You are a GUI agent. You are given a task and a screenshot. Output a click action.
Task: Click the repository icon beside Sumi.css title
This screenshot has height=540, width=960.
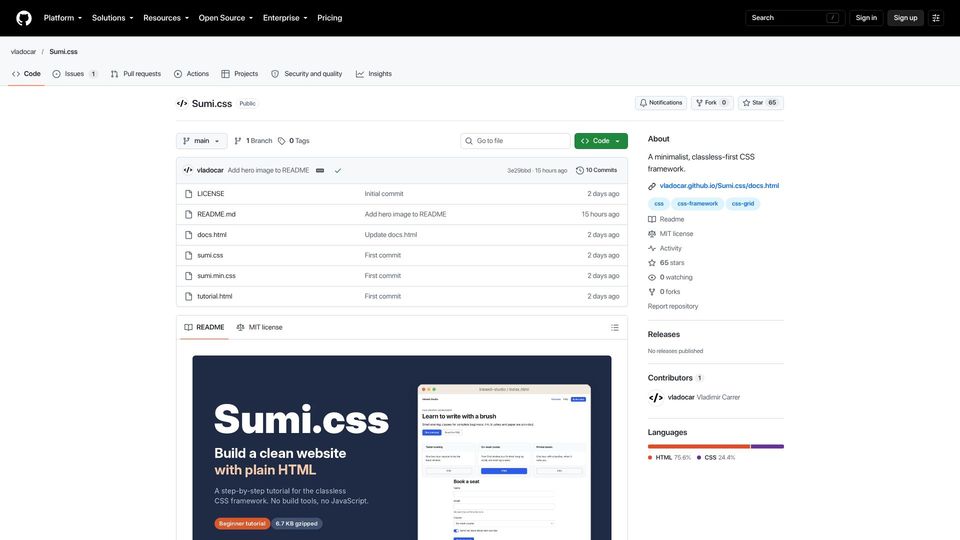(182, 103)
